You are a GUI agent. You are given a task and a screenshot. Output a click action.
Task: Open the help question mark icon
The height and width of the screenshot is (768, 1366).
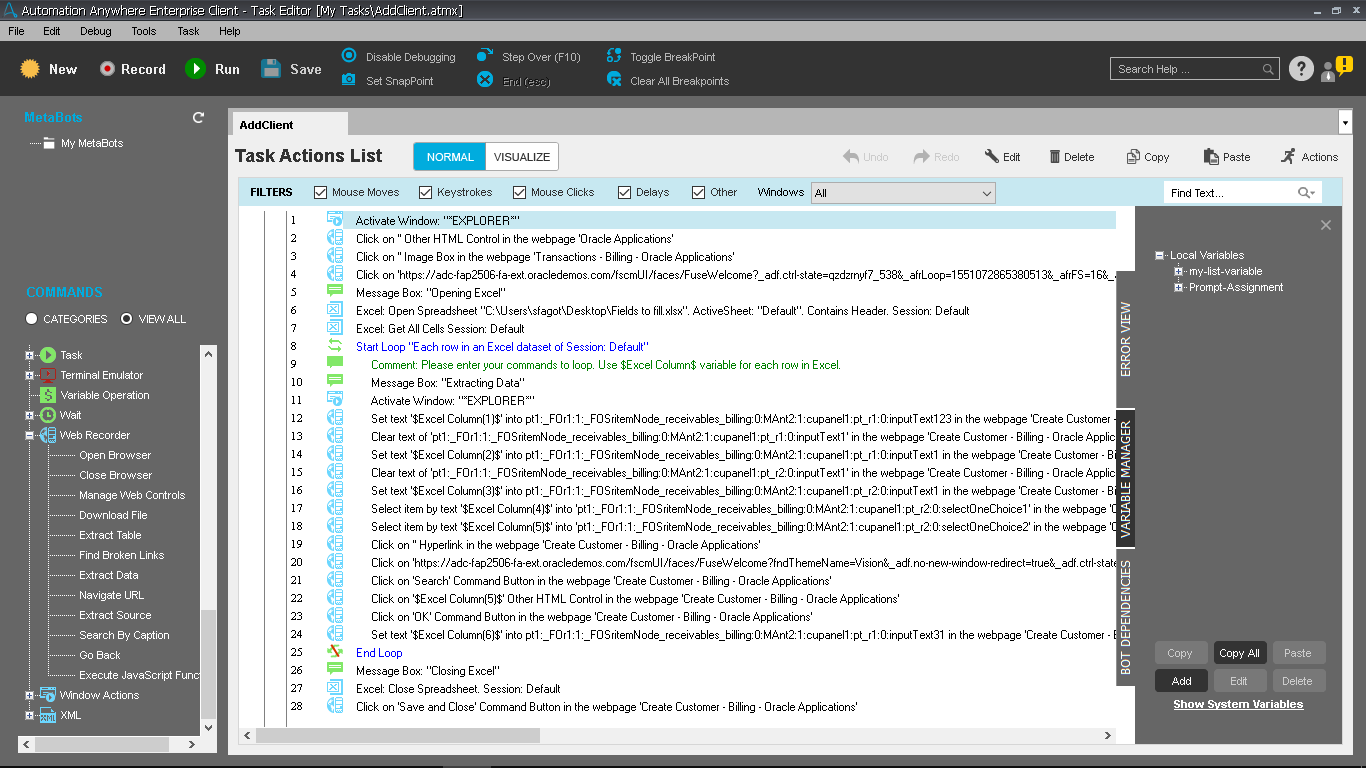point(1300,69)
